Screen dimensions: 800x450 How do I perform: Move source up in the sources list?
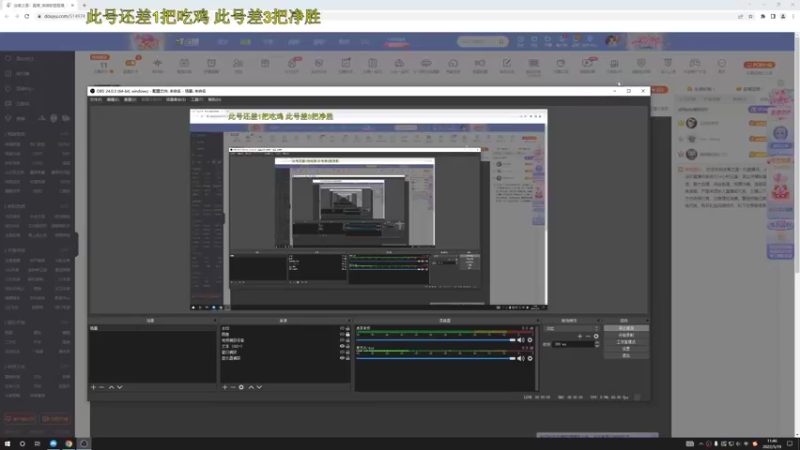tap(251, 387)
